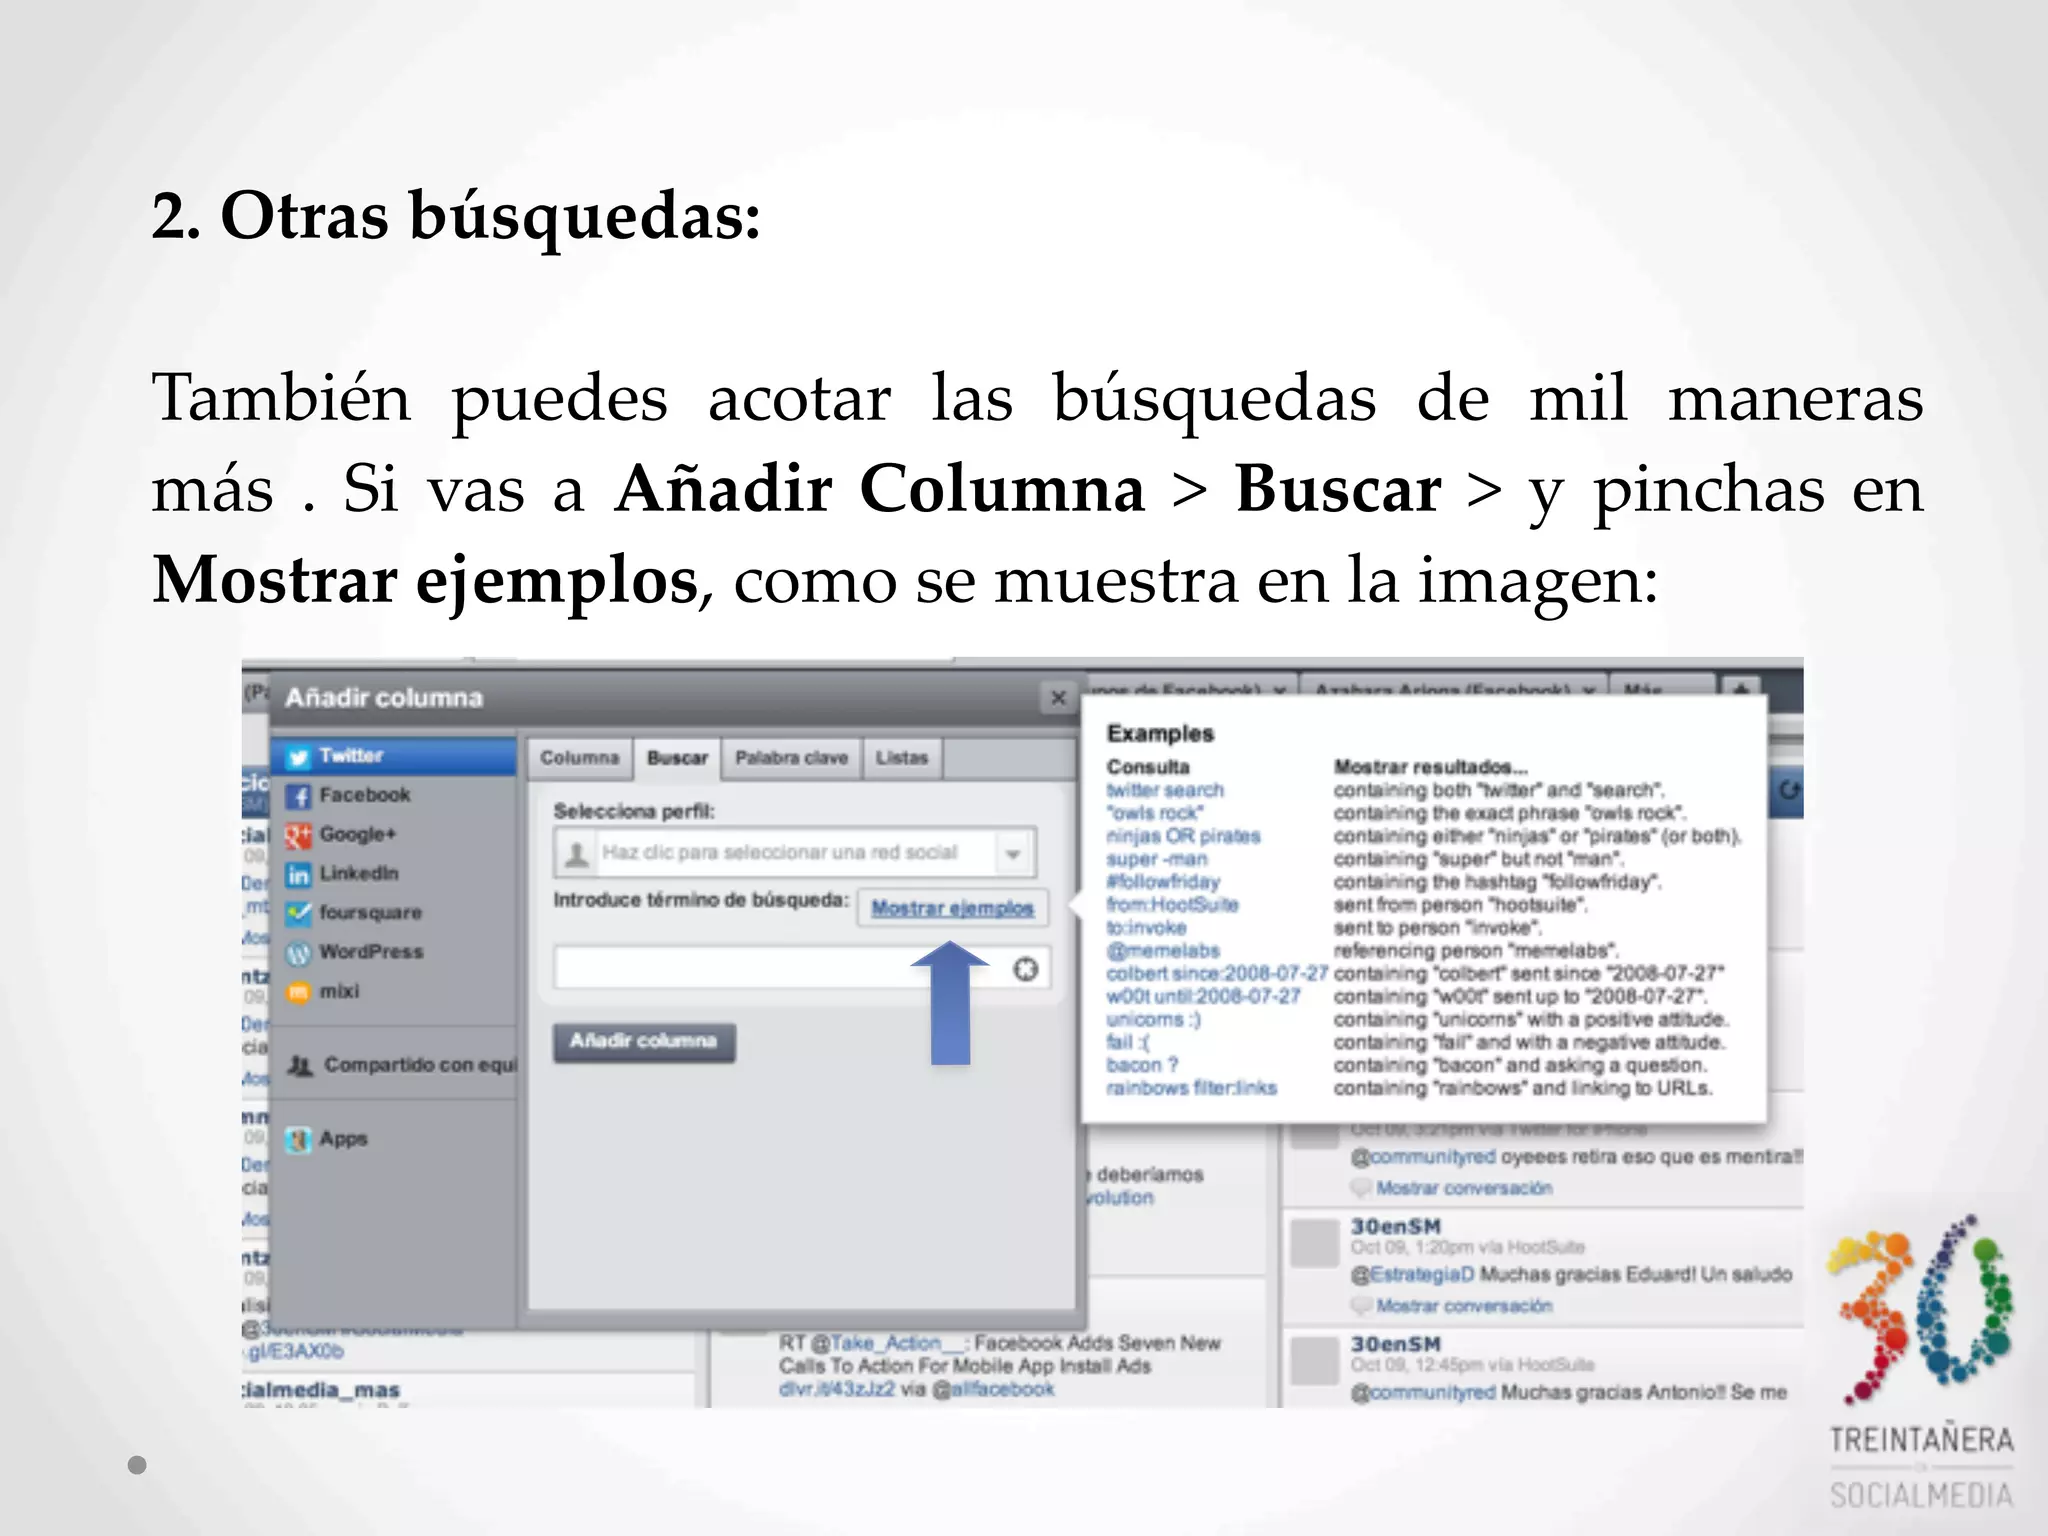Screen dimensions: 2048x1536
Task: Click the 'to:invoke' example query
Action: pyautogui.click(x=1146, y=928)
